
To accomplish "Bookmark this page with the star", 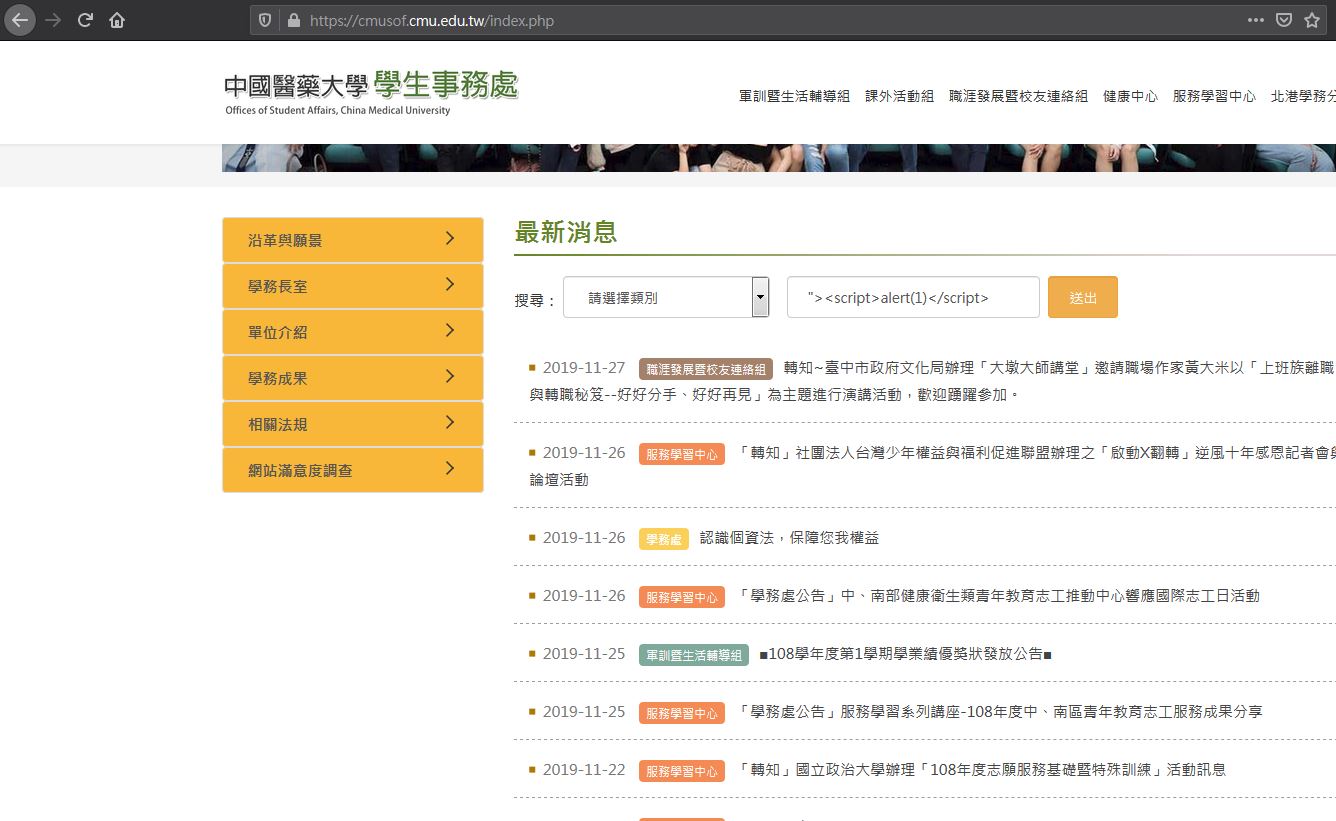I will click(1312, 20).
